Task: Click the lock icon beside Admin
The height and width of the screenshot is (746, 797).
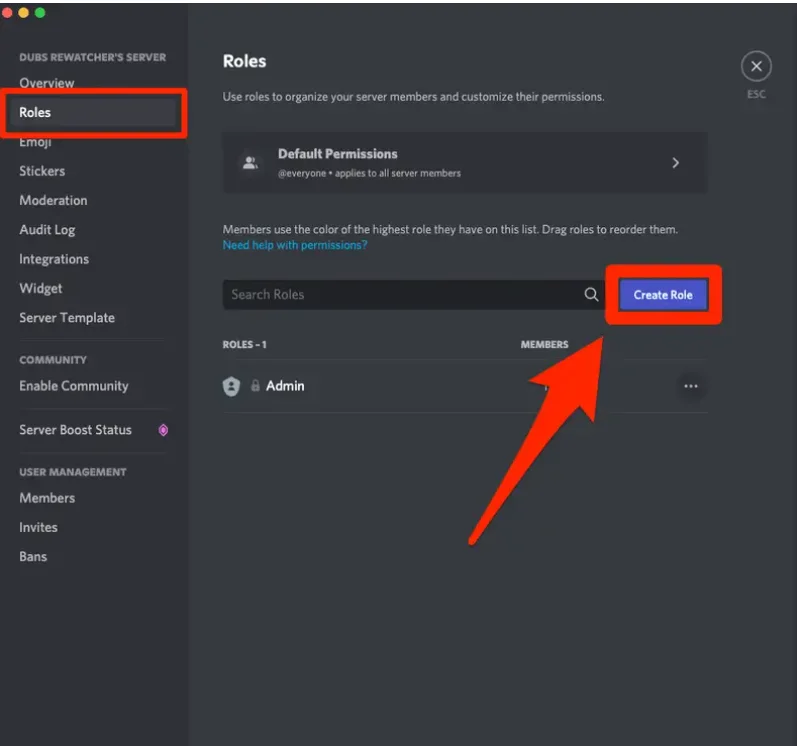Action: (x=255, y=386)
